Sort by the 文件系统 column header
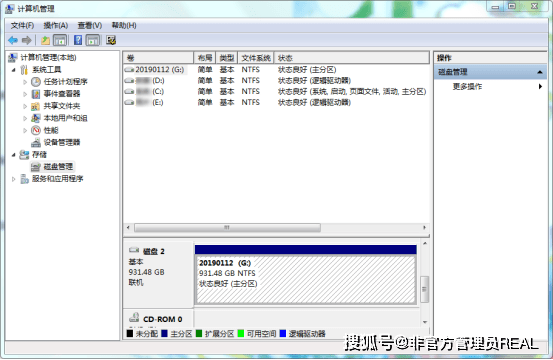This screenshot has height=360, width=553. coord(256,58)
